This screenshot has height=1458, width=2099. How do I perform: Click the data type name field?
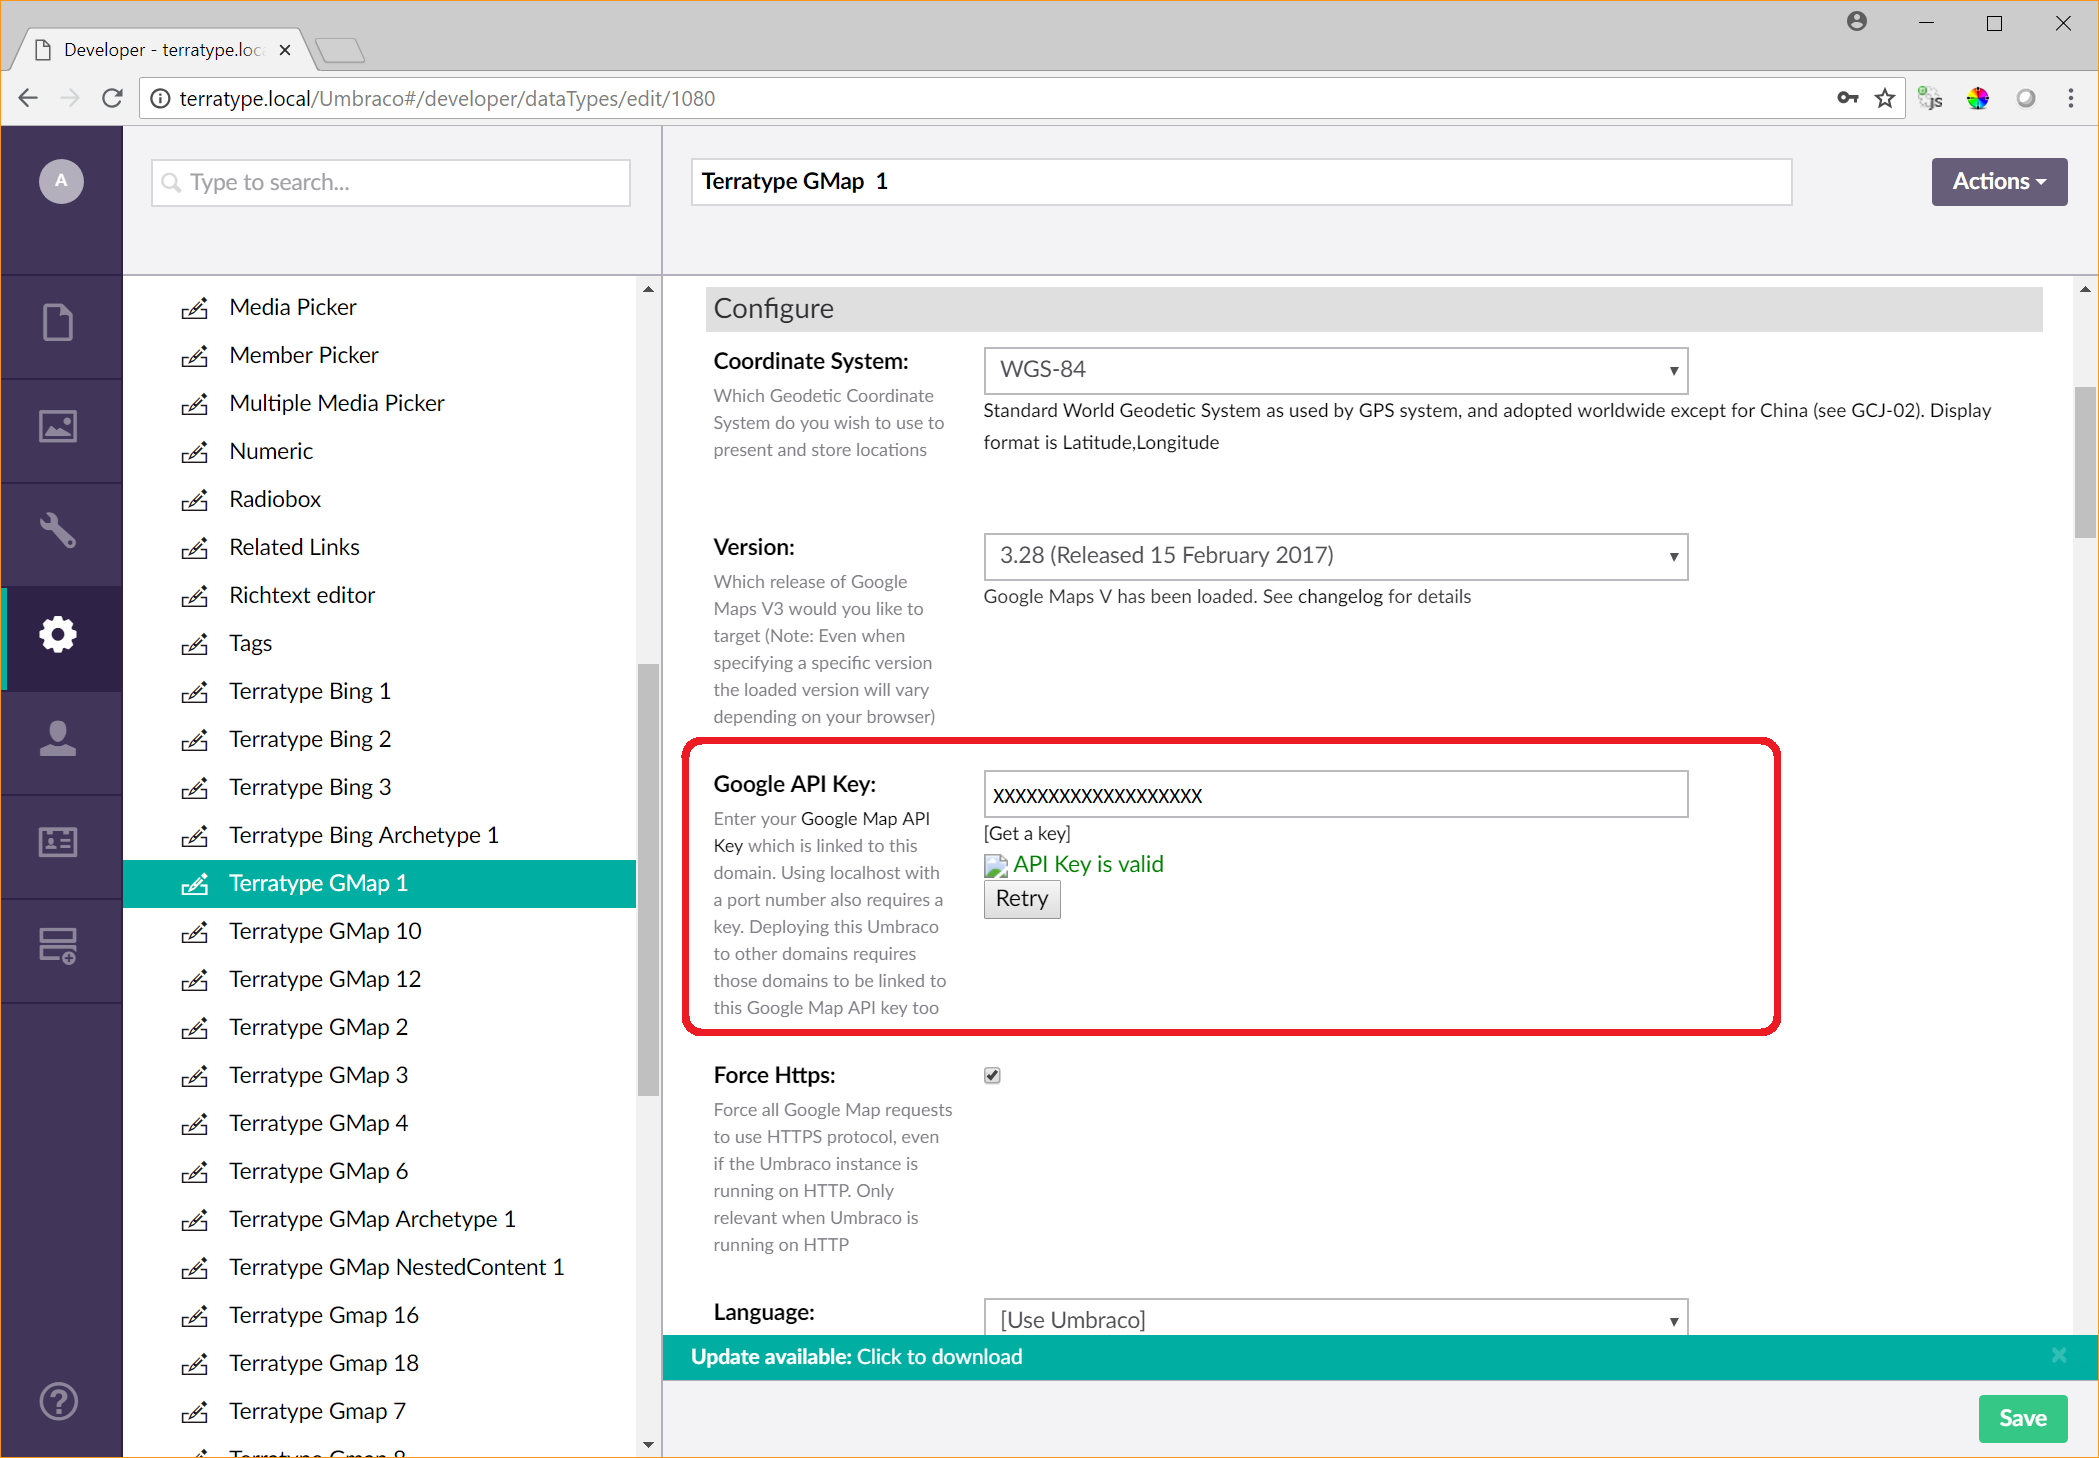pyautogui.click(x=1241, y=181)
